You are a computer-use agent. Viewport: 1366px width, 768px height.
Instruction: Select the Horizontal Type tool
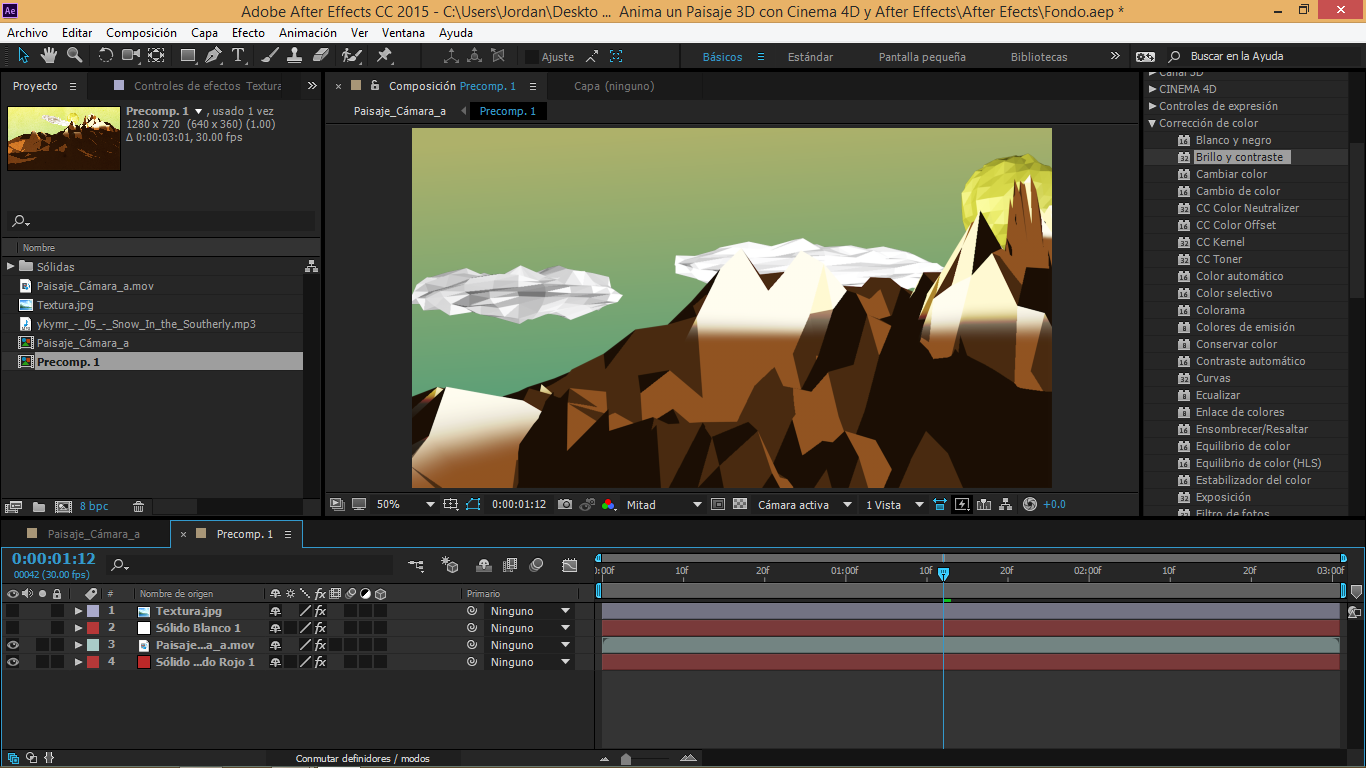pyautogui.click(x=238, y=56)
